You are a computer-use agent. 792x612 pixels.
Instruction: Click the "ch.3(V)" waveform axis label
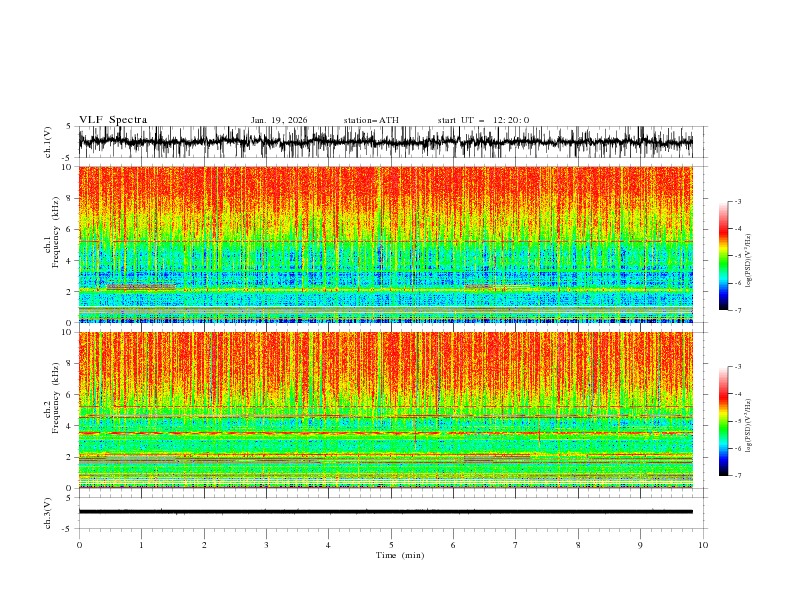(48, 513)
